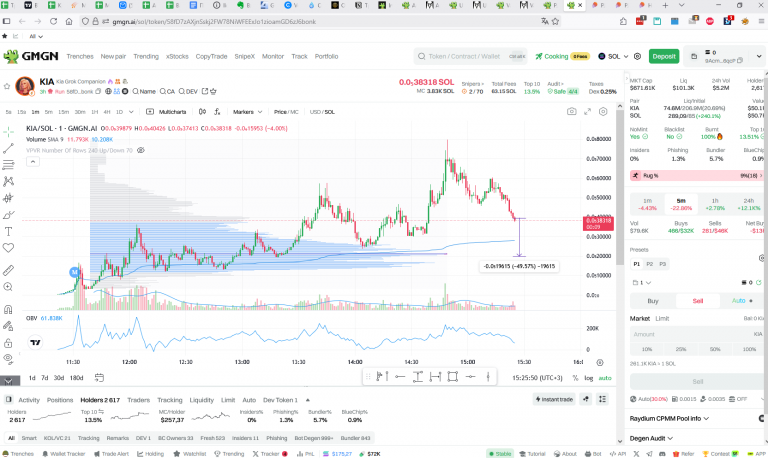Viewport: 768px width, 458px height.
Task: Collapse the bottom panel arrow after Dev Token
Action: (308, 400)
